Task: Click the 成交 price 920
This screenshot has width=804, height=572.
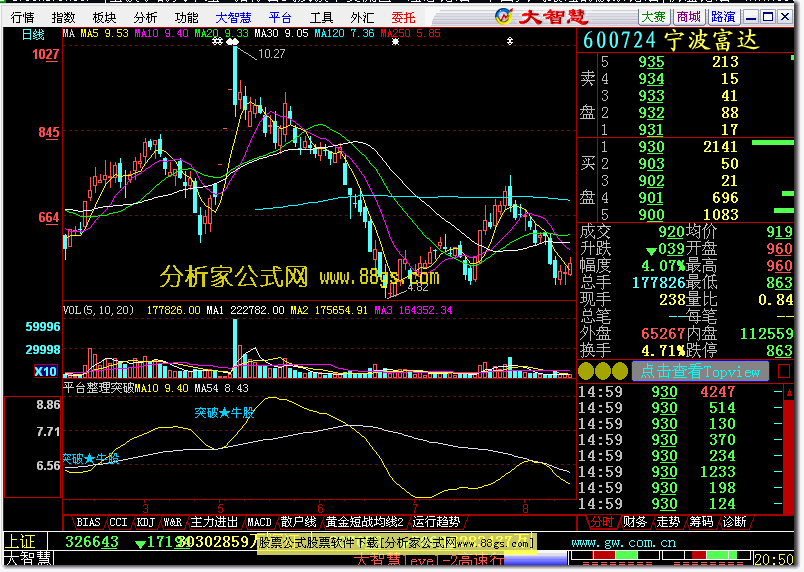Action: click(x=671, y=232)
